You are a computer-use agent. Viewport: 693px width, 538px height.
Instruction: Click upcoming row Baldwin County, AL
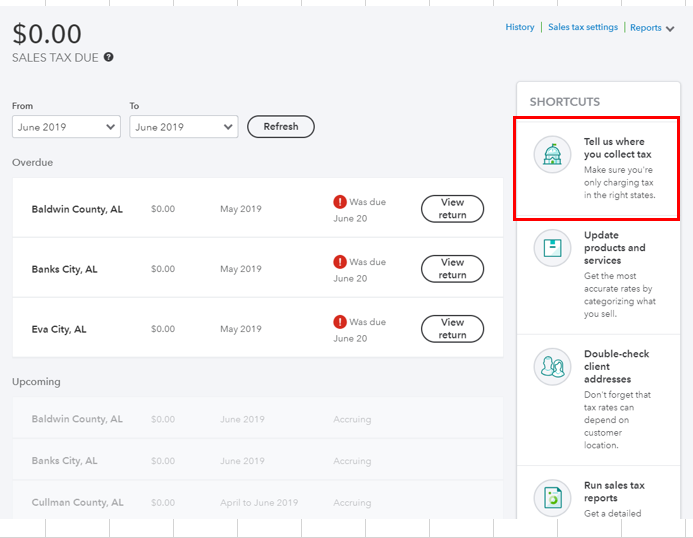coord(258,419)
